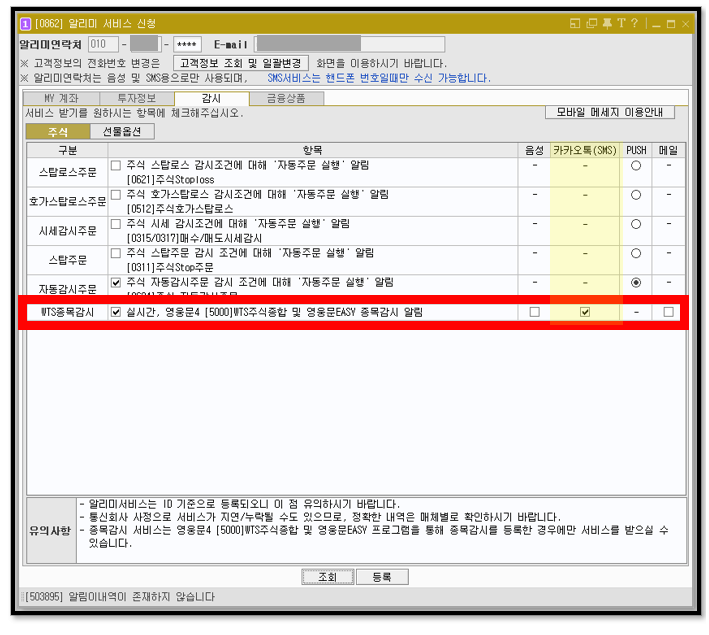This screenshot has height=635, width=709.
Task: Minimize the 알리미 서비스 신청 window
Action: (x=657, y=24)
